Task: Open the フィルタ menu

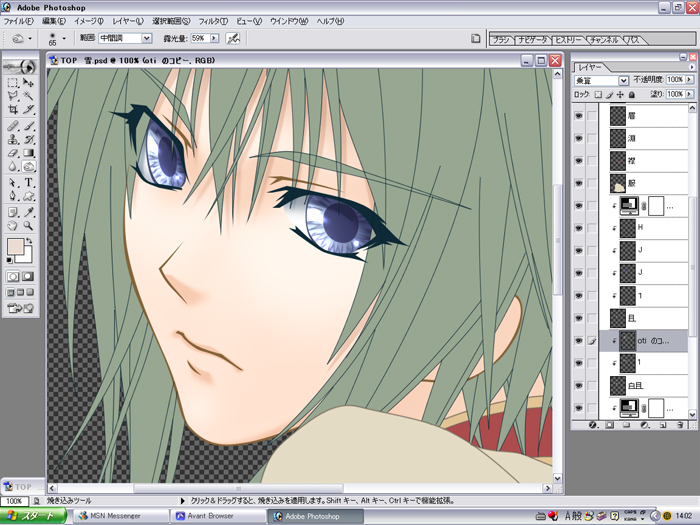Action: pyautogui.click(x=213, y=21)
